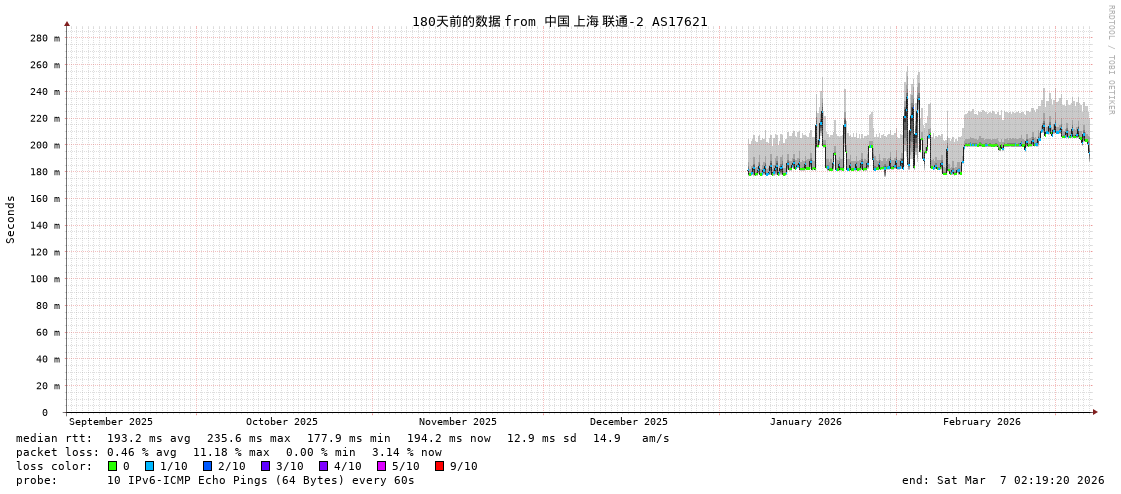
Task: Click the February 2026 x-axis label
Action: click(981, 422)
